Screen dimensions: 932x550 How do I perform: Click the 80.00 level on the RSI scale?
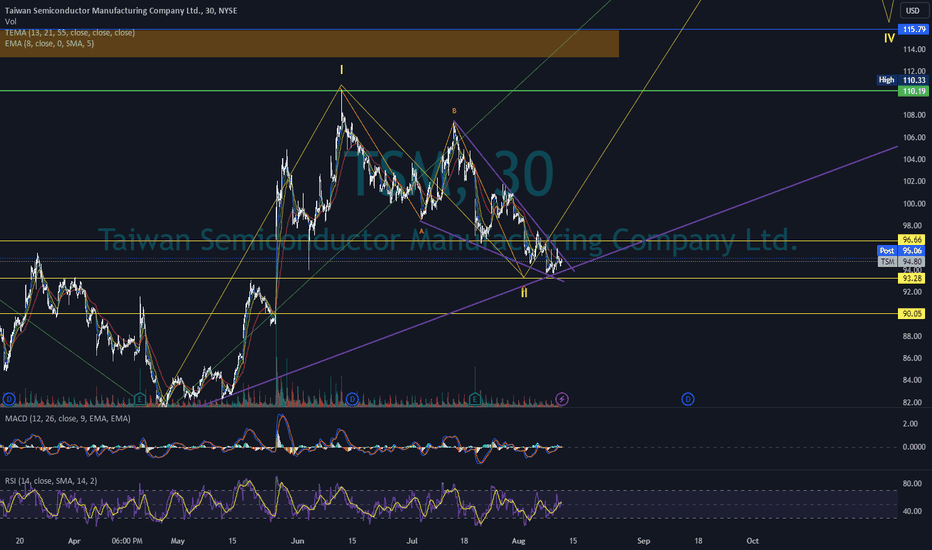912,483
